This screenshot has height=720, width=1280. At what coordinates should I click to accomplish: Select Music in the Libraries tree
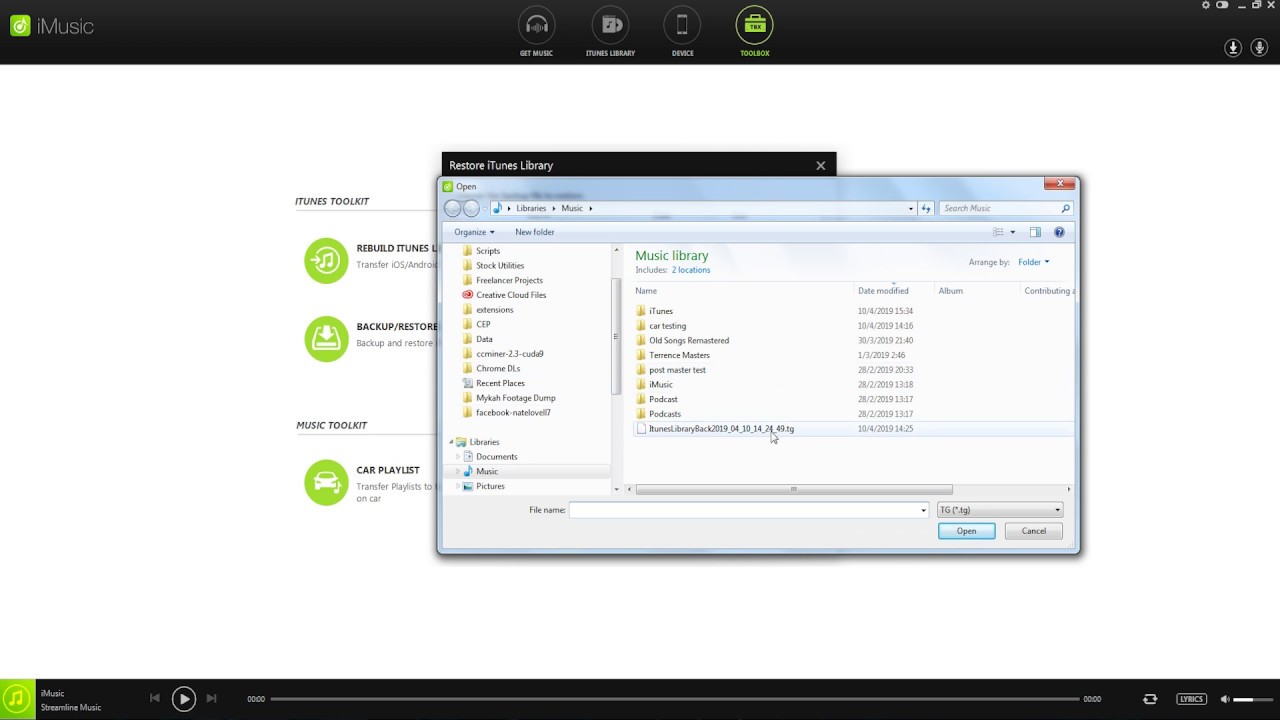pyautogui.click(x=487, y=471)
